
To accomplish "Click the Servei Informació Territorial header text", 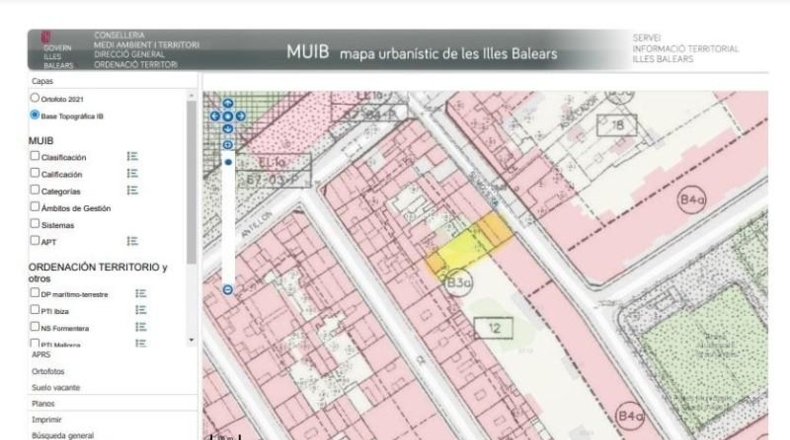I will tap(685, 49).
